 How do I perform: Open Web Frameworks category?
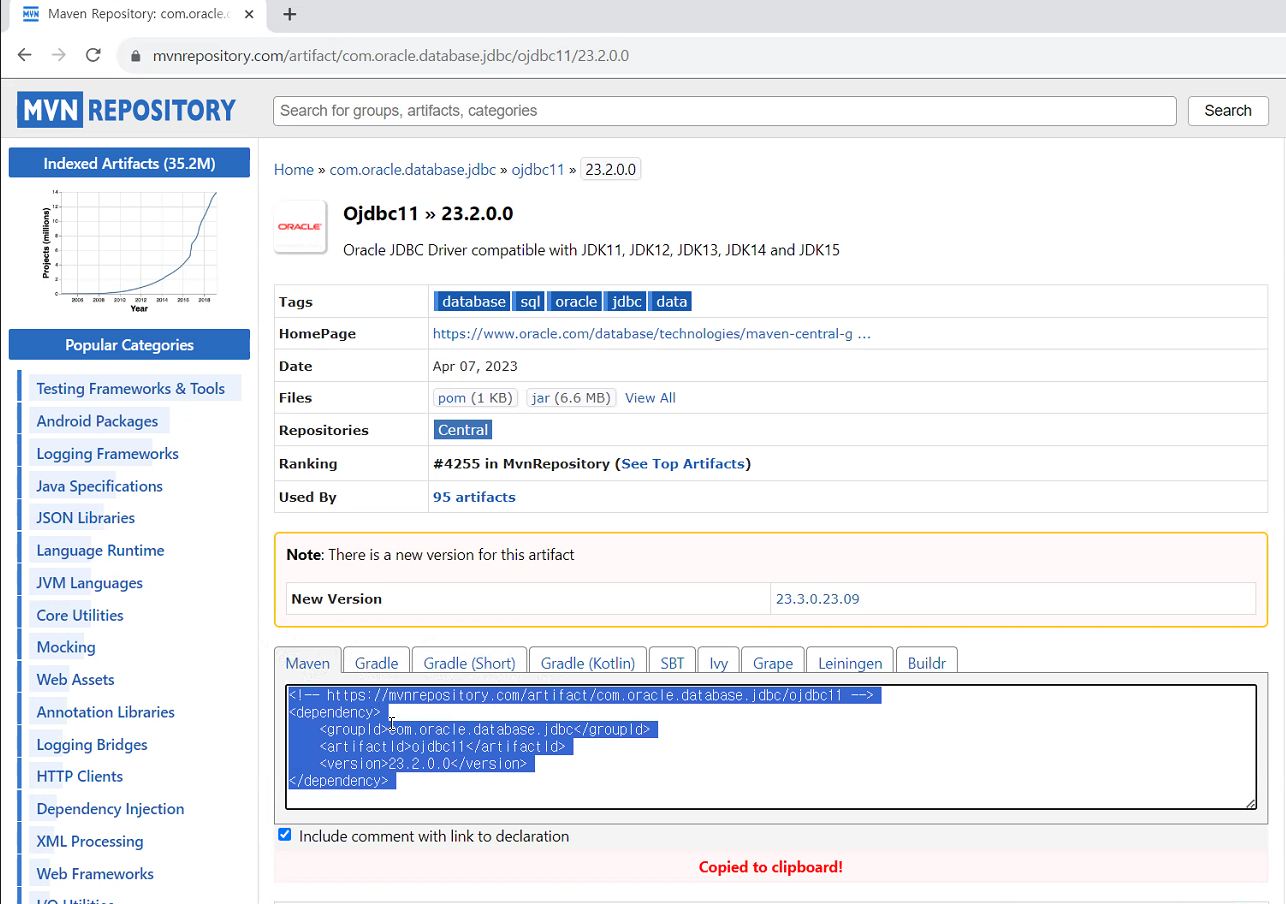(x=95, y=874)
